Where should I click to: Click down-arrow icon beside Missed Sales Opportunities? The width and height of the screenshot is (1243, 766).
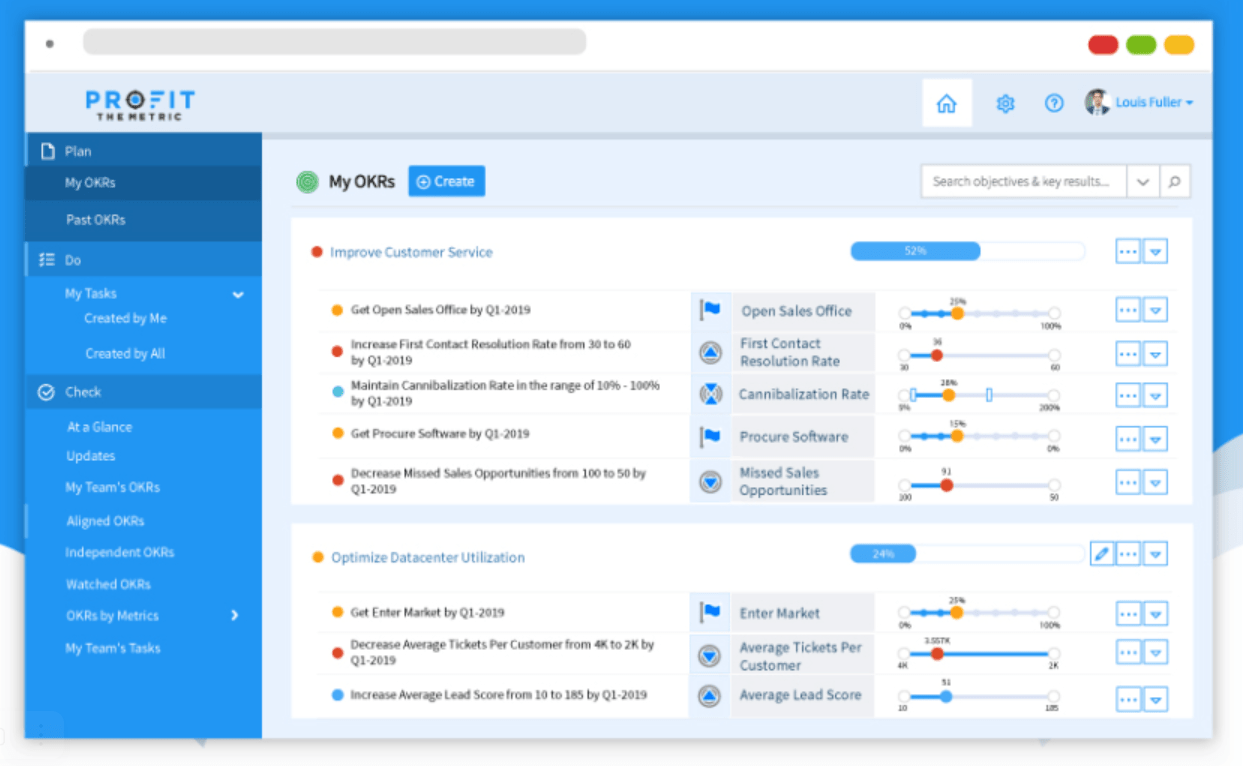pyautogui.click(x=710, y=482)
